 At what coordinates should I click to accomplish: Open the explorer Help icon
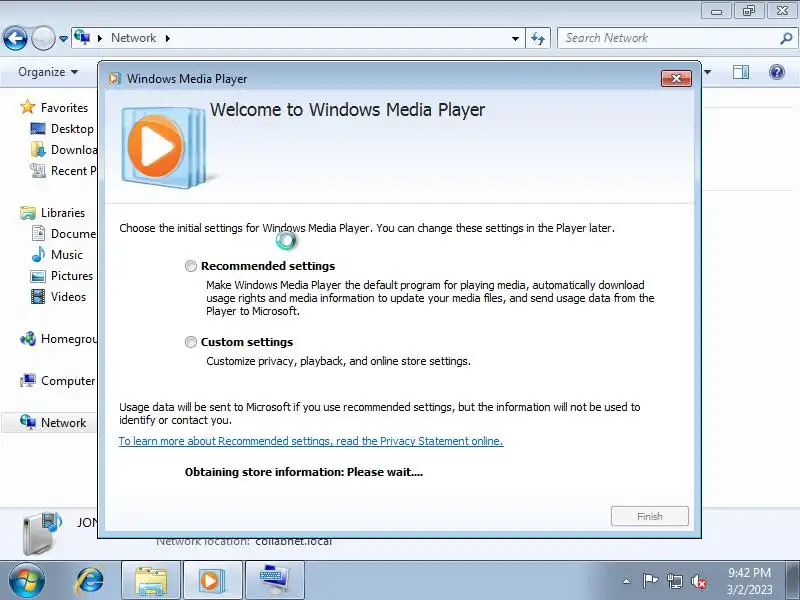(x=777, y=72)
